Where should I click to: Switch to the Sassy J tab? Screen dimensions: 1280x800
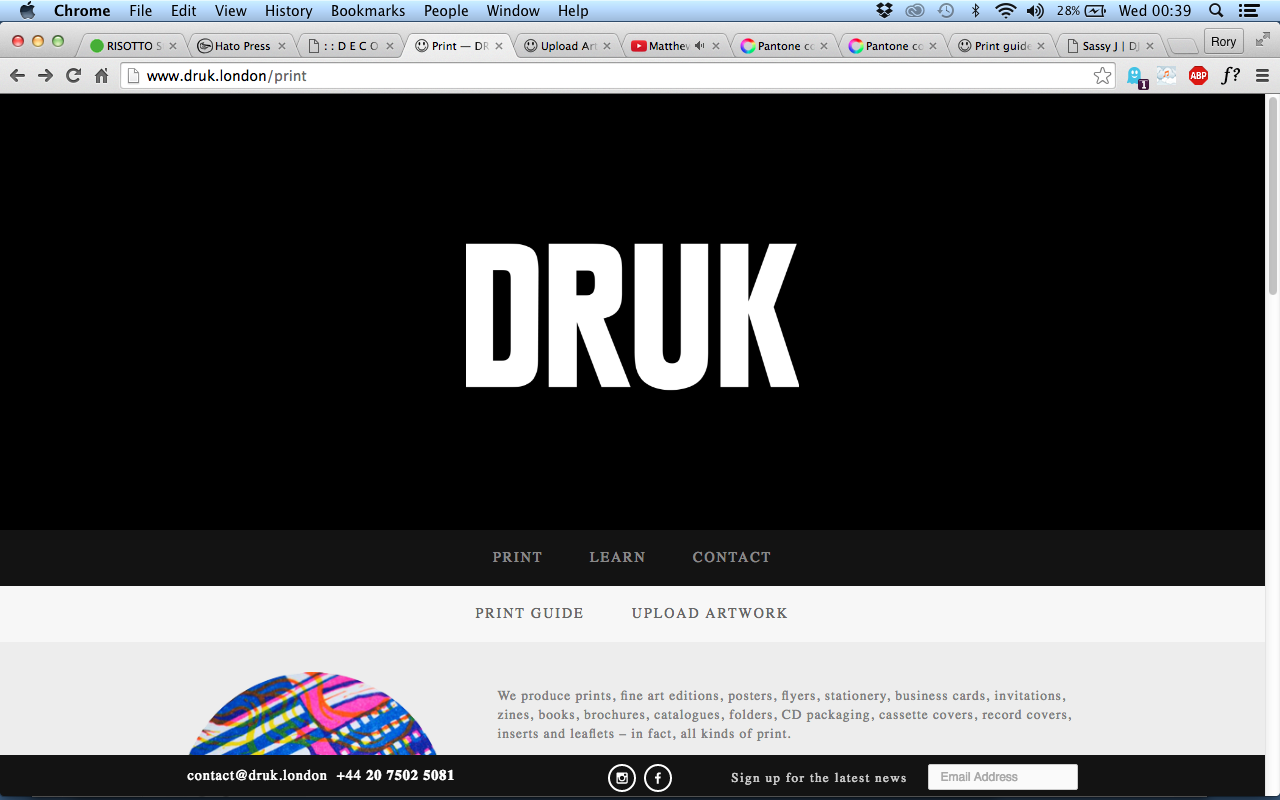click(x=1110, y=46)
